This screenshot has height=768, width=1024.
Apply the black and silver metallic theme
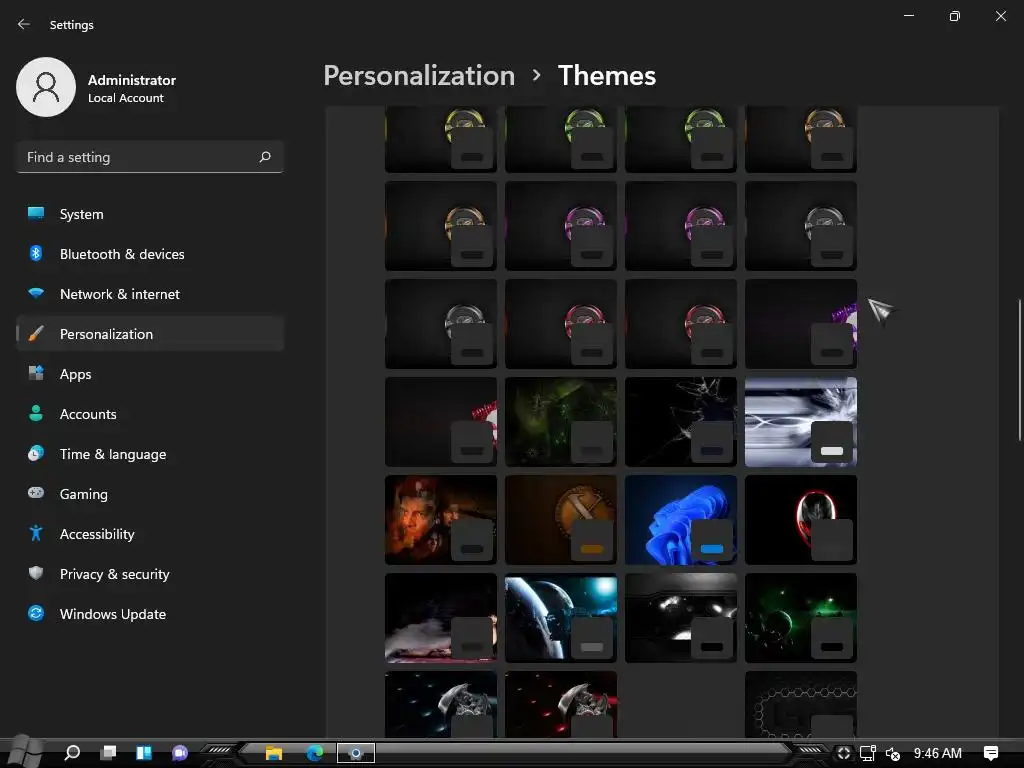tap(680, 618)
